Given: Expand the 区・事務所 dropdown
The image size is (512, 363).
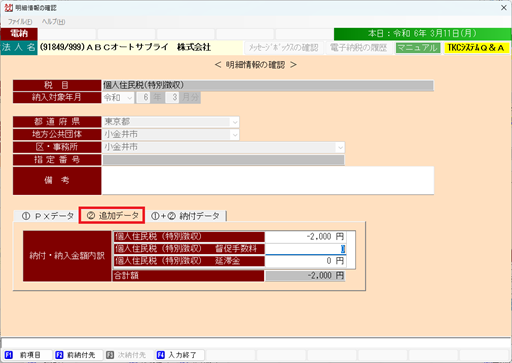Looking at the screenshot, I should [340, 147].
